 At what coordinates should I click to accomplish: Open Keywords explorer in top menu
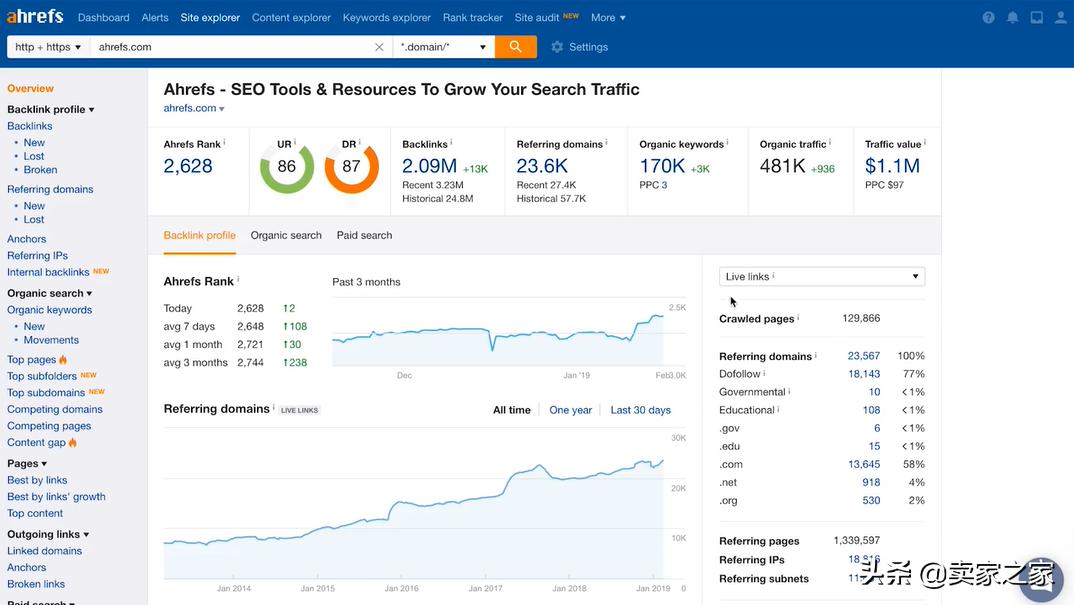[386, 18]
